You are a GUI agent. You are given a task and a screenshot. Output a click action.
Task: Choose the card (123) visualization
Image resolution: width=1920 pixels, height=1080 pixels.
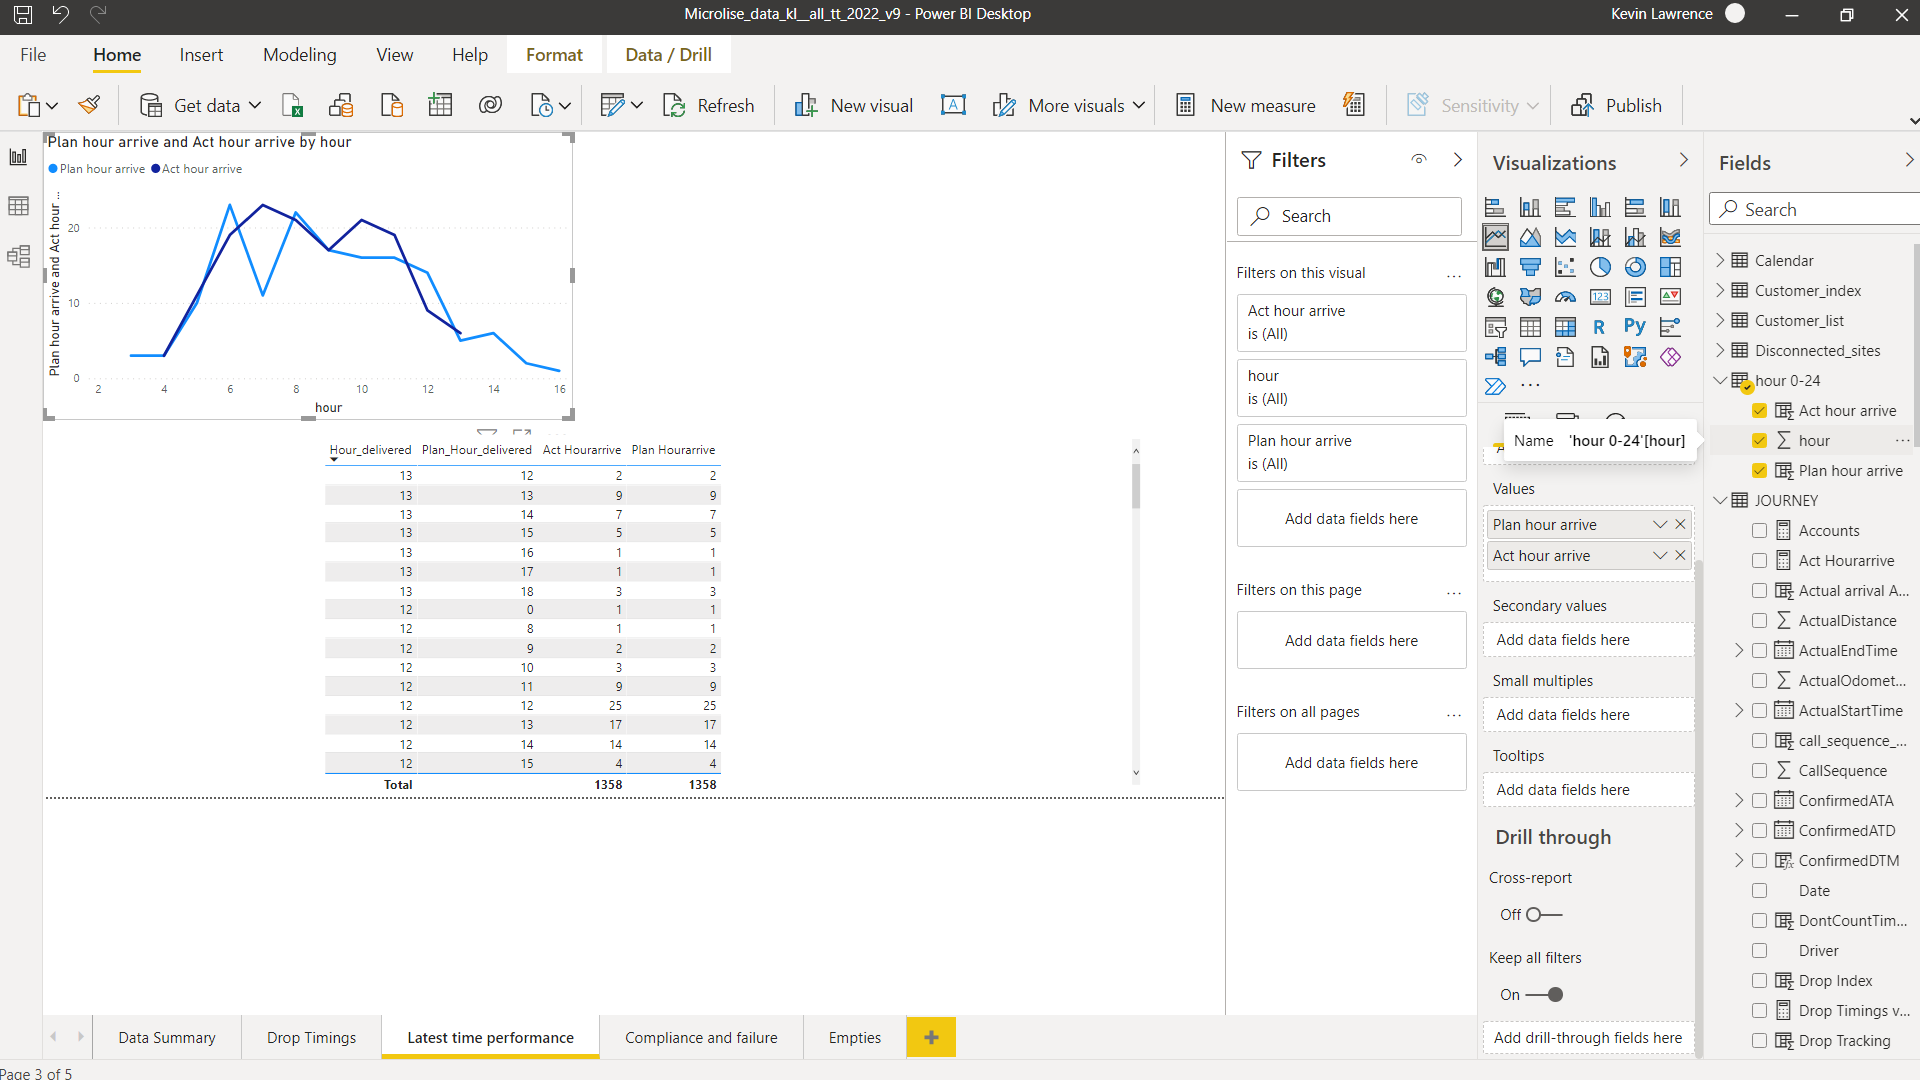(1600, 297)
